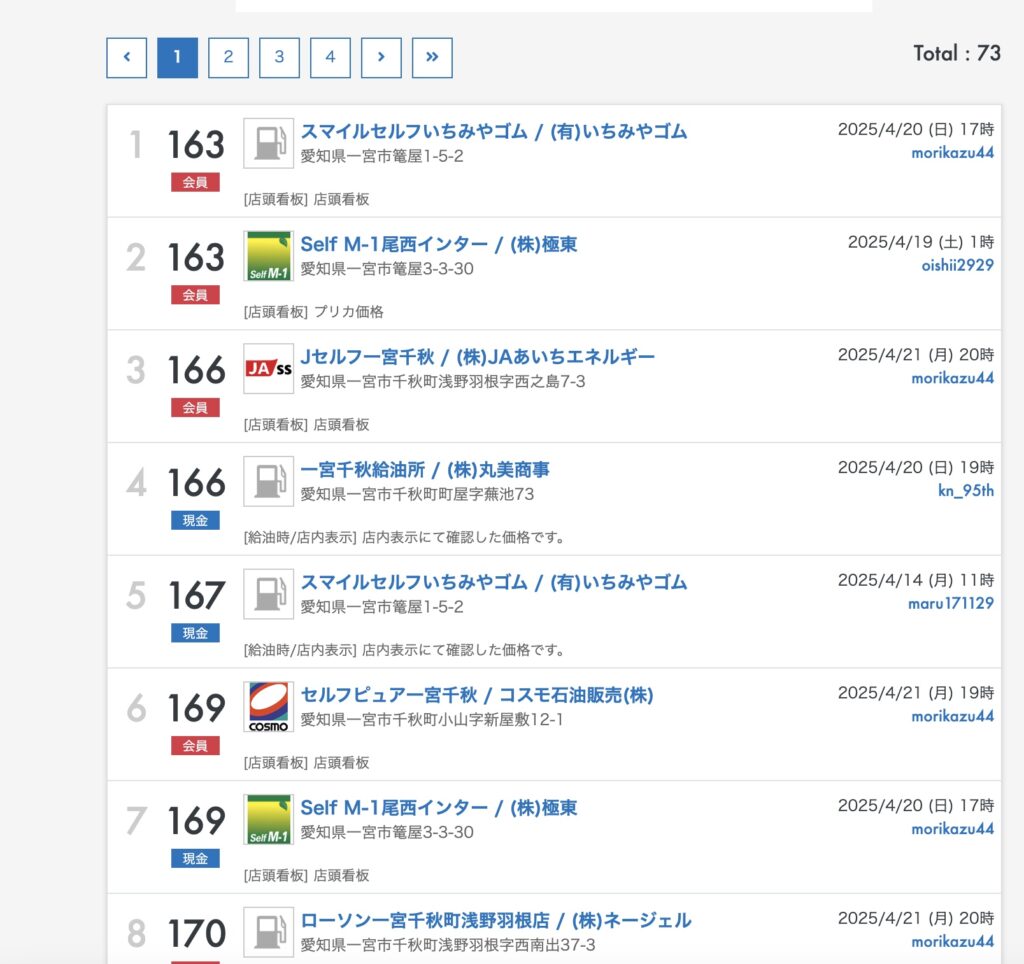This screenshot has height=964, width=1024.
Task: Open Jセルフ一宮千秋 station link
Action: tap(477, 357)
